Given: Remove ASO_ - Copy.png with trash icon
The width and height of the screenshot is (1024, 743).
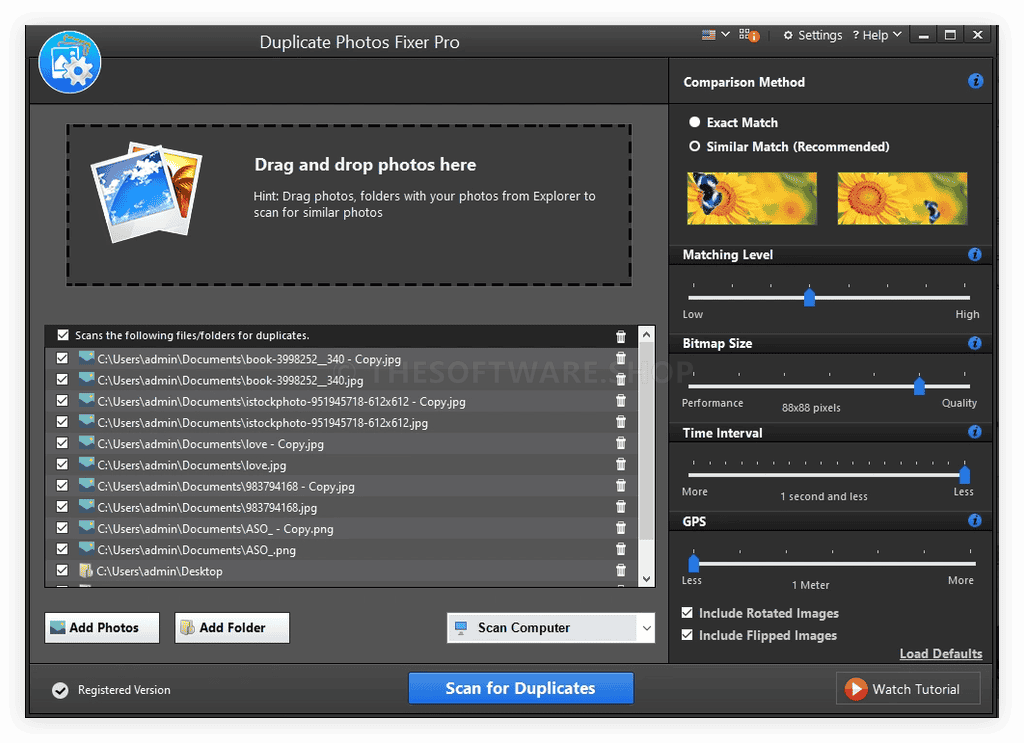Looking at the screenshot, I should [x=620, y=528].
